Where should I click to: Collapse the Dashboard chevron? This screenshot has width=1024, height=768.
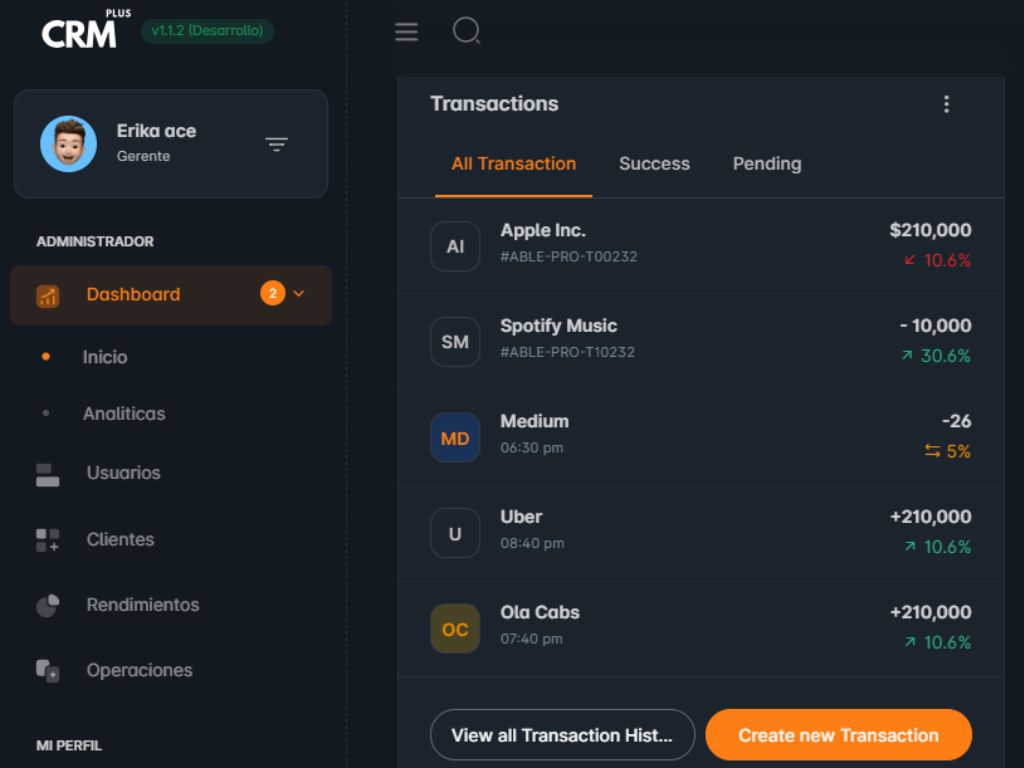(299, 293)
